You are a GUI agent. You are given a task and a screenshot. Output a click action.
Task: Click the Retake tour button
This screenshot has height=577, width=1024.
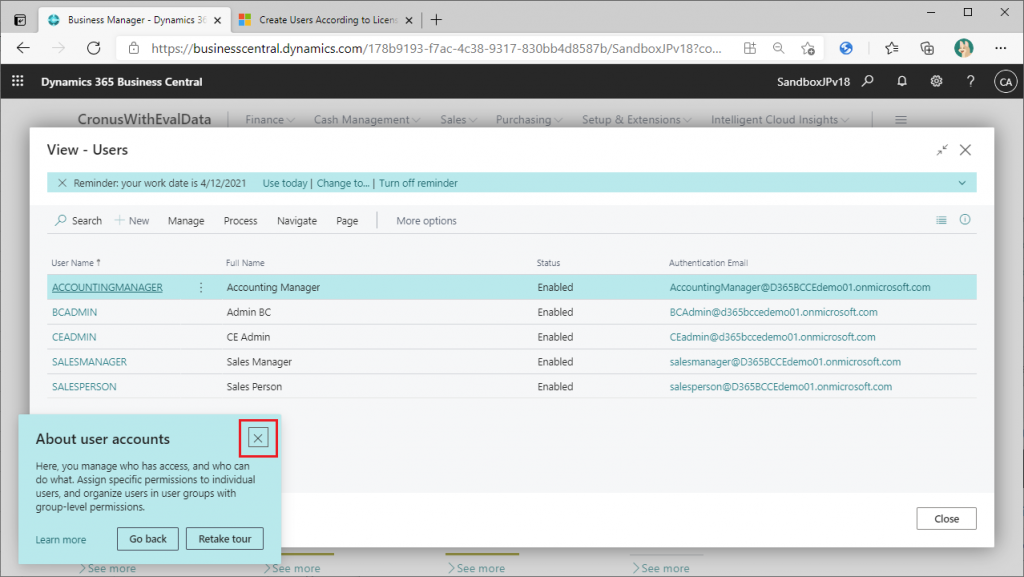coord(225,538)
